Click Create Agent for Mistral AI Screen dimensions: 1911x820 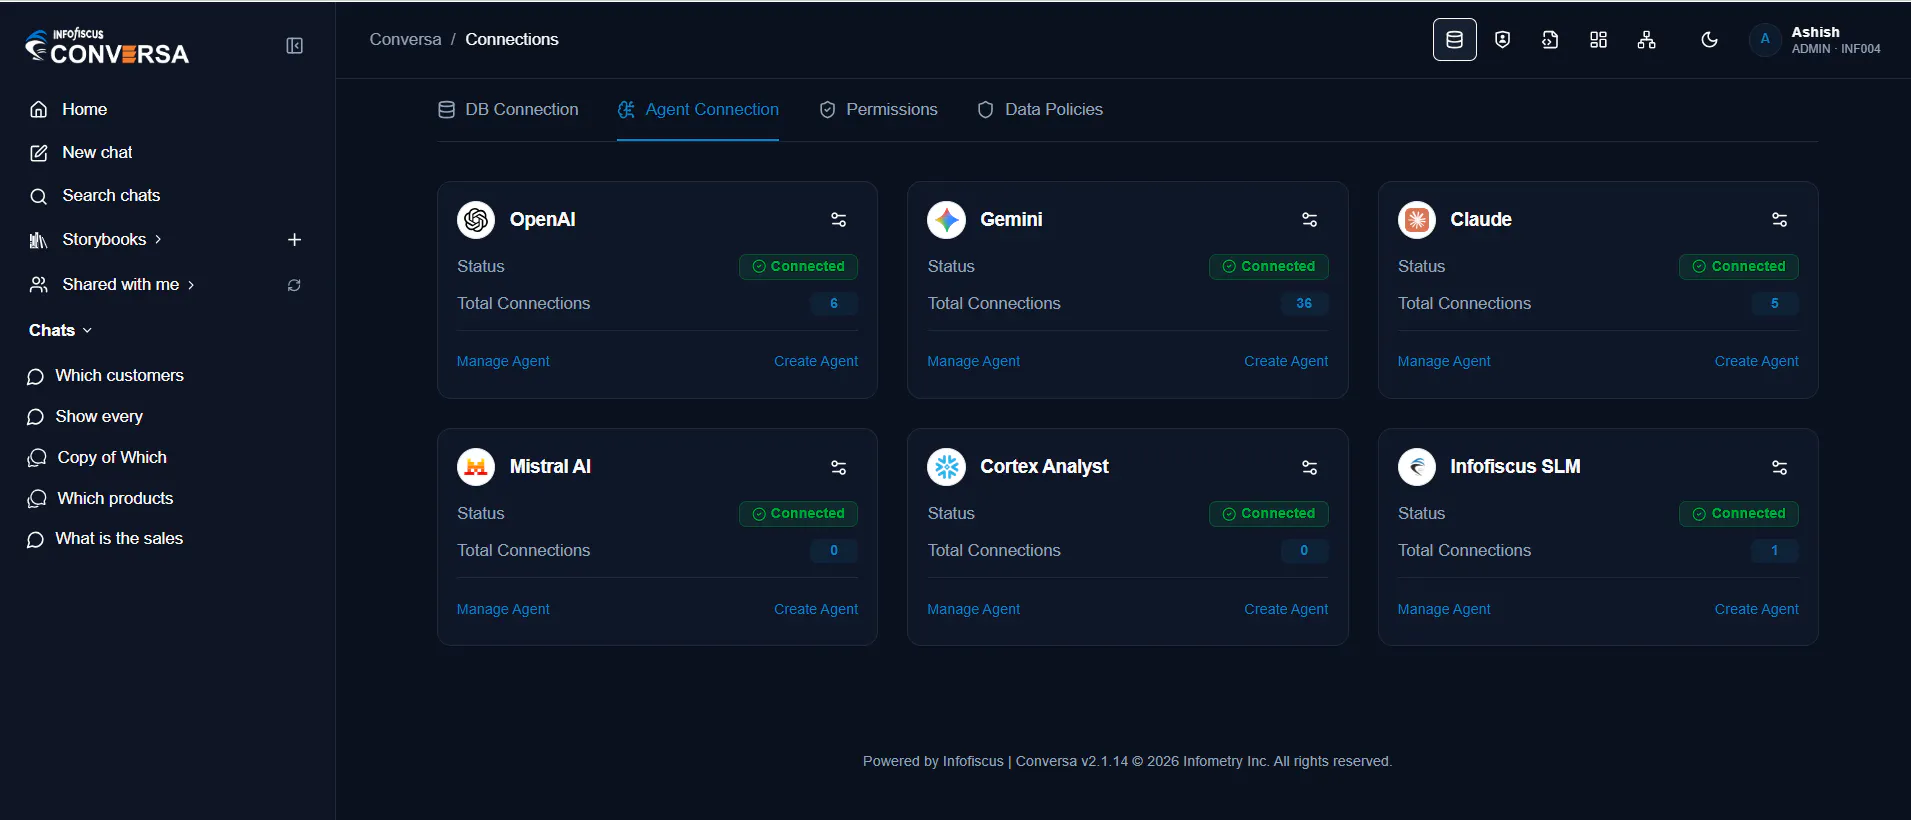pos(816,610)
